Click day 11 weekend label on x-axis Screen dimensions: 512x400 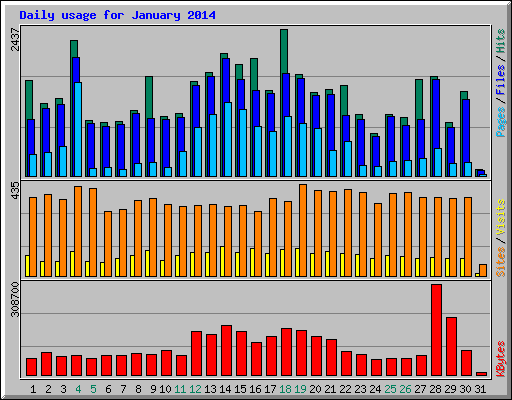(x=180, y=389)
